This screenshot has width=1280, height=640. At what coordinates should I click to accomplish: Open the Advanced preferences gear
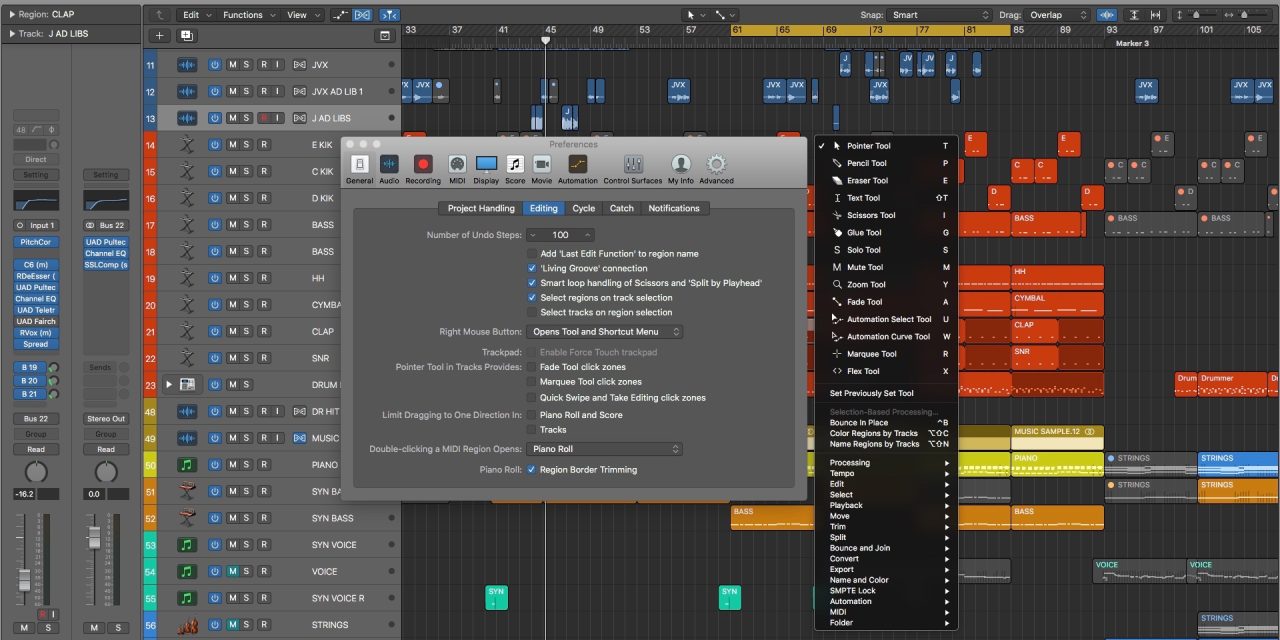click(x=716, y=166)
